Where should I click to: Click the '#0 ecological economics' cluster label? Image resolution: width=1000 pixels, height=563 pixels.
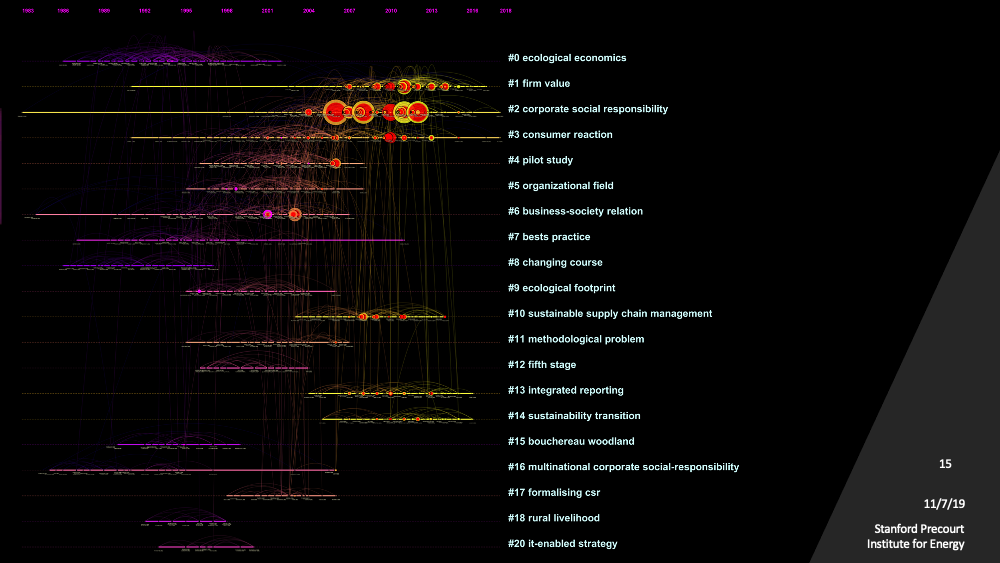566,58
